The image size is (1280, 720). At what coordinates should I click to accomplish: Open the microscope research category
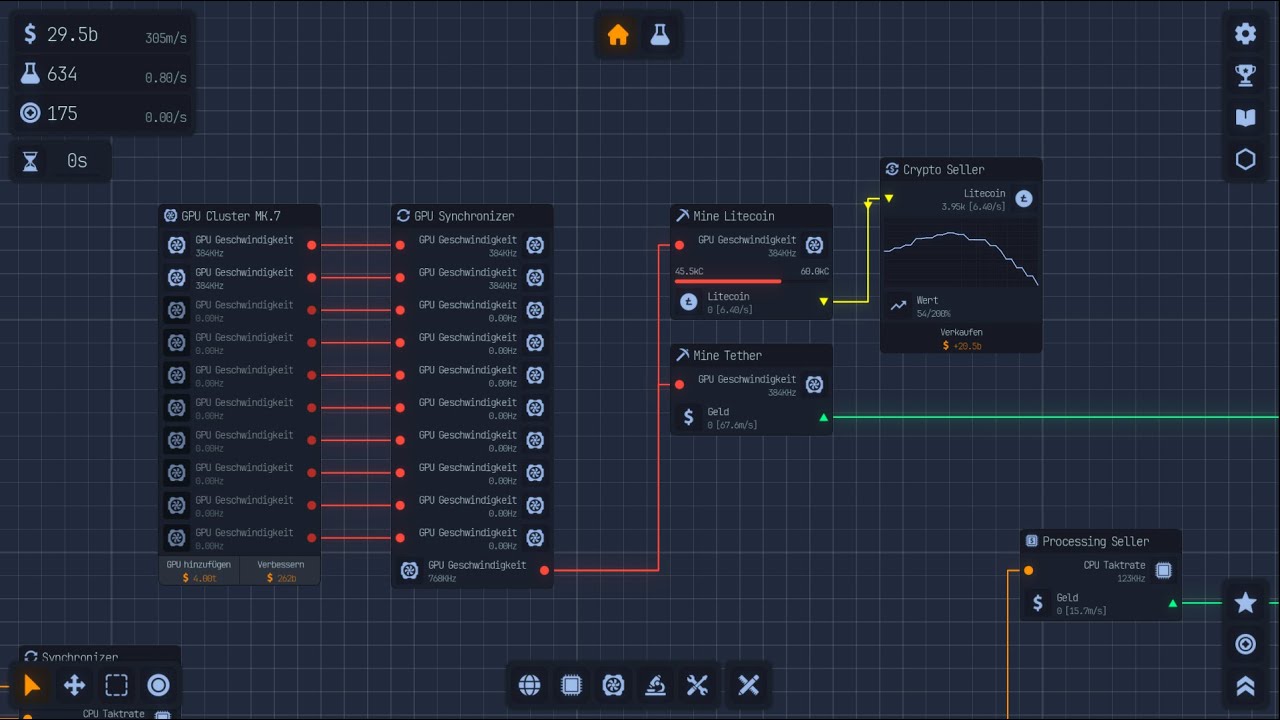[655, 685]
